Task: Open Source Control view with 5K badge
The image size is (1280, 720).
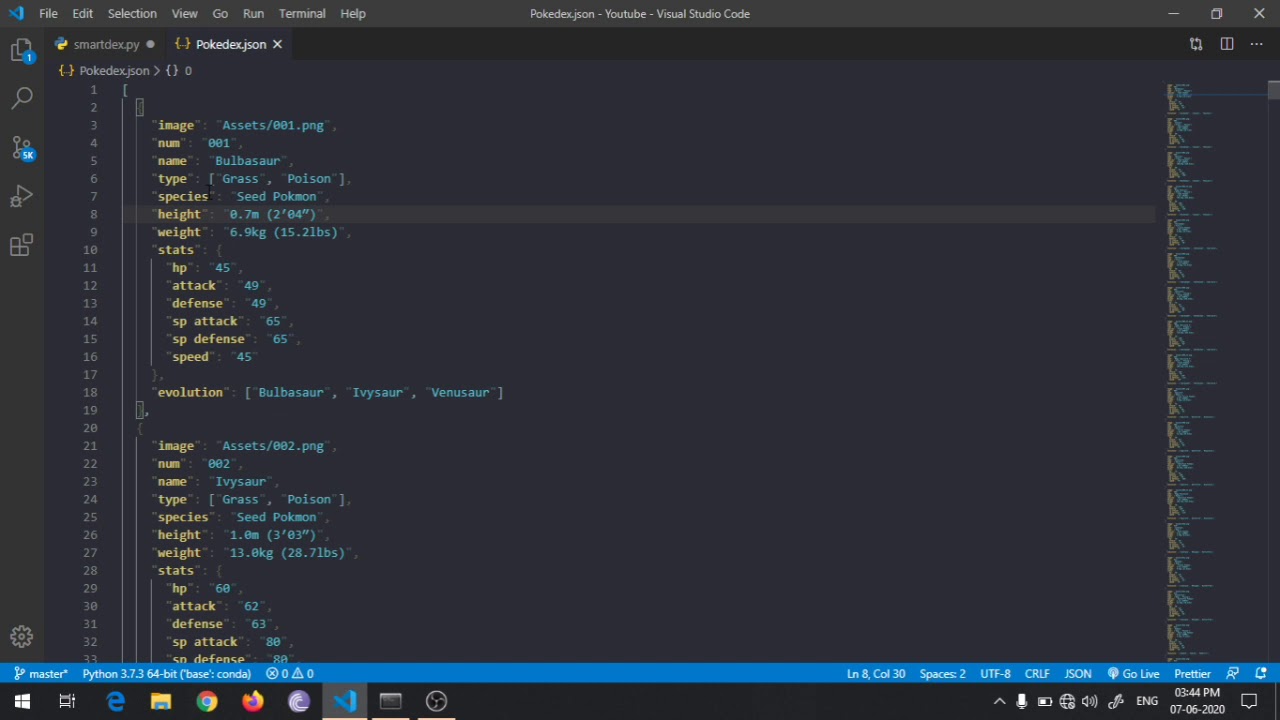Action: [x=22, y=147]
